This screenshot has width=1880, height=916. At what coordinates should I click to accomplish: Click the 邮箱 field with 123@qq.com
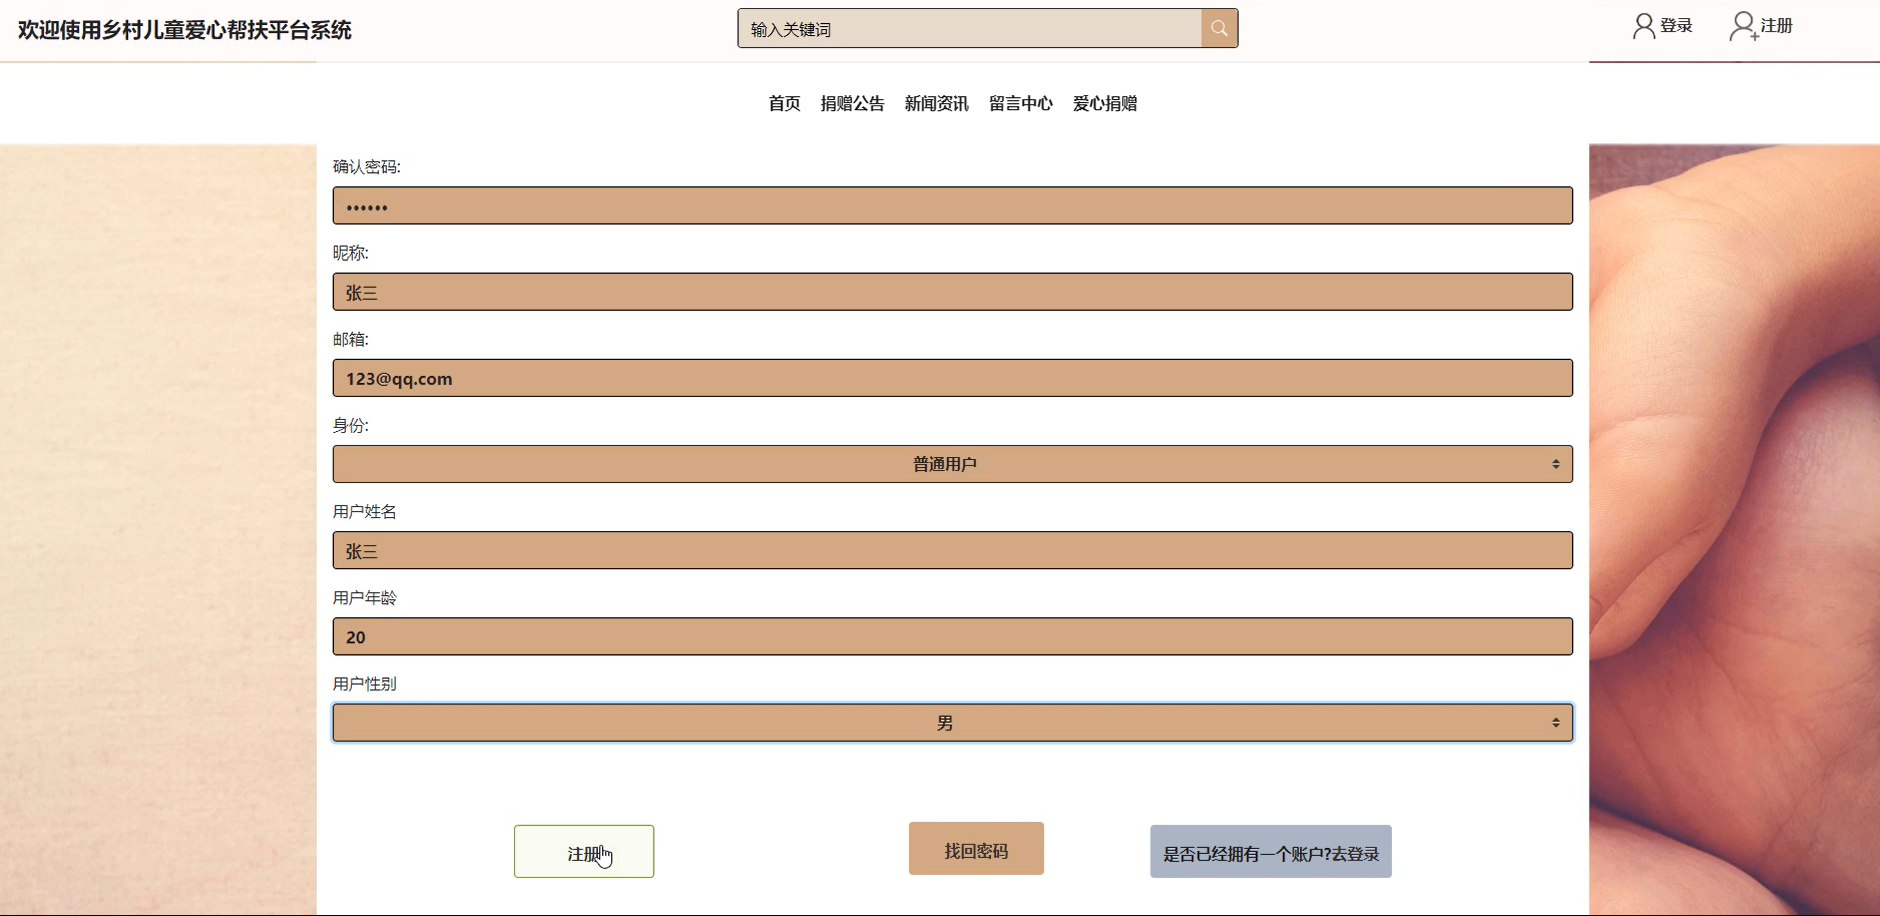[x=952, y=378]
